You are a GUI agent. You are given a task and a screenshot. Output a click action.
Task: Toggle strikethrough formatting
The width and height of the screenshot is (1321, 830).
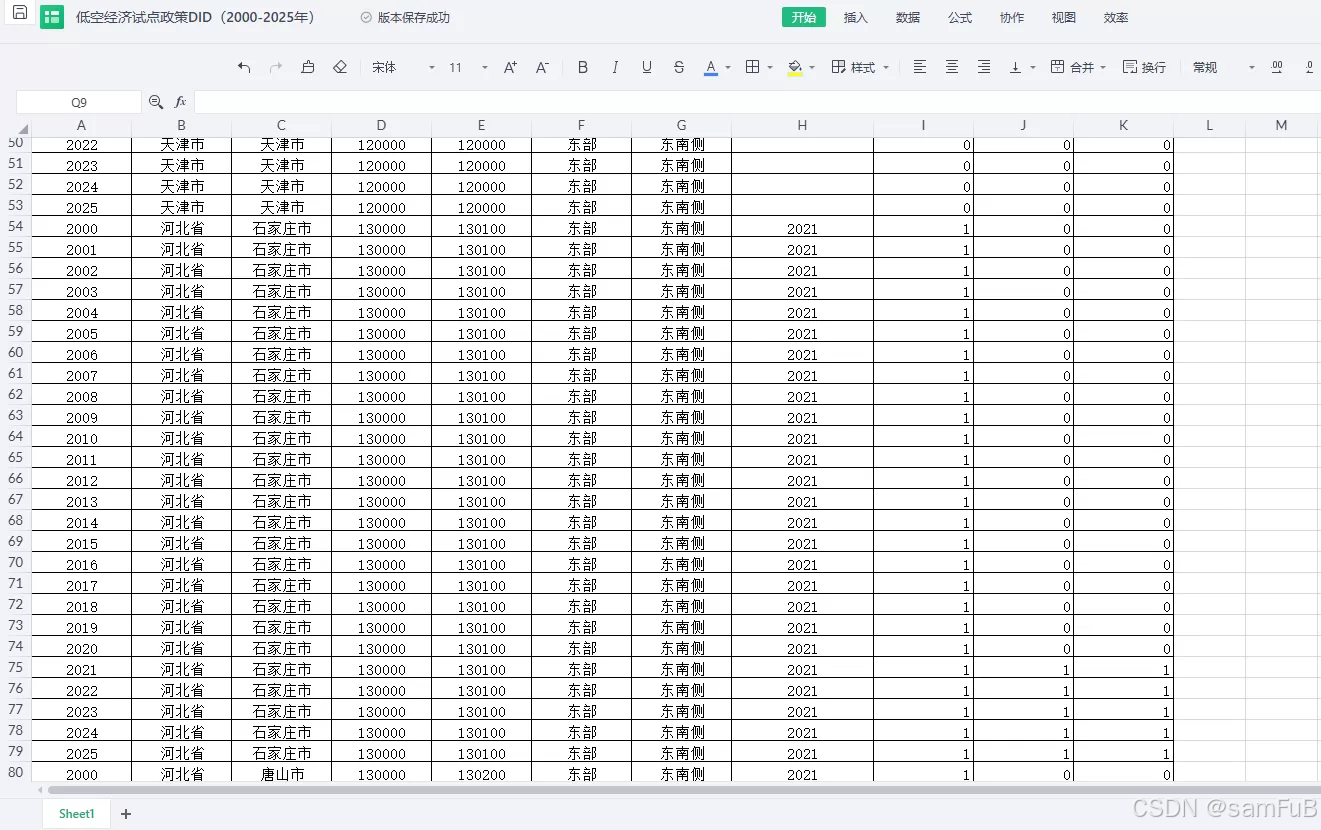coord(679,67)
